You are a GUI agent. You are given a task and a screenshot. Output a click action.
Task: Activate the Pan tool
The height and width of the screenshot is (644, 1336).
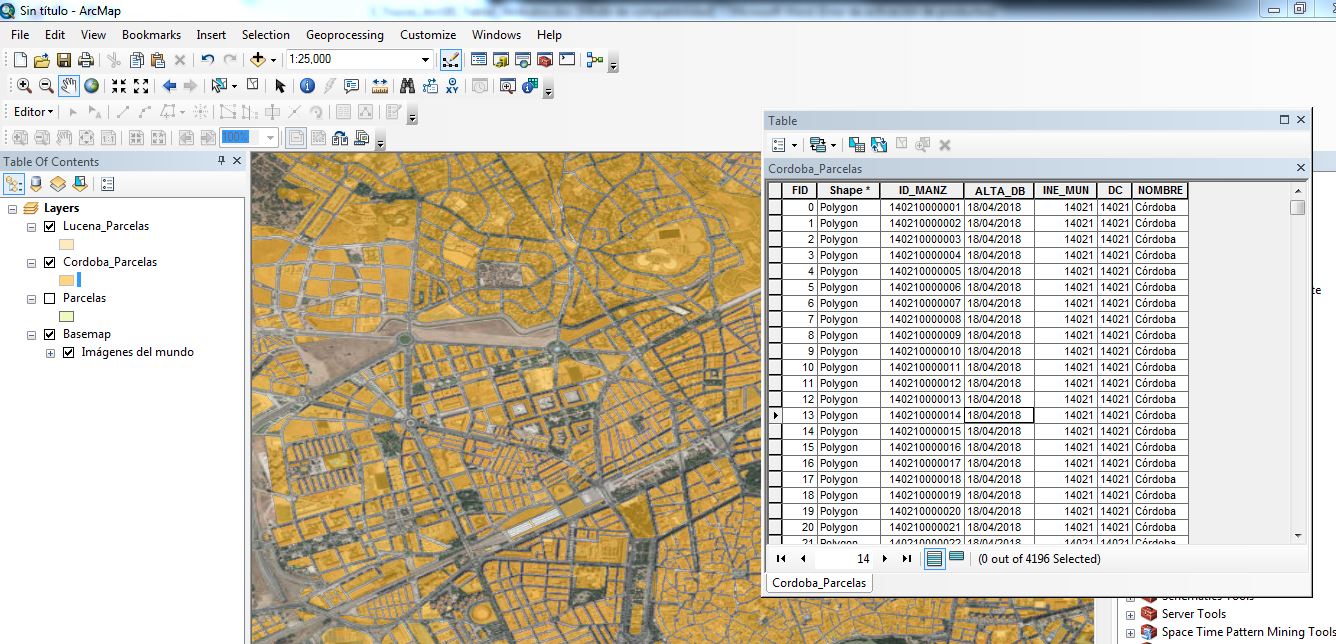68,85
